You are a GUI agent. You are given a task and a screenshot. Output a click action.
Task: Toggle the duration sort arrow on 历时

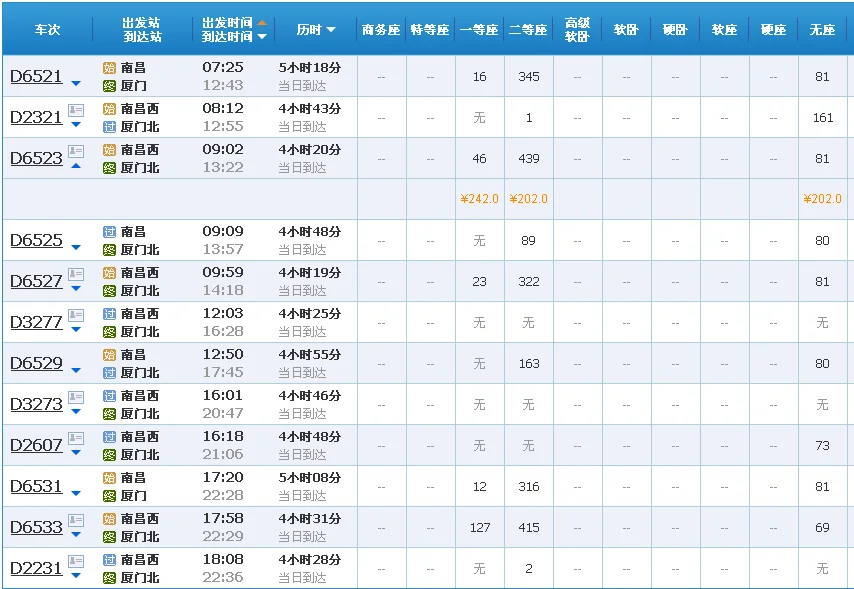click(x=333, y=29)
